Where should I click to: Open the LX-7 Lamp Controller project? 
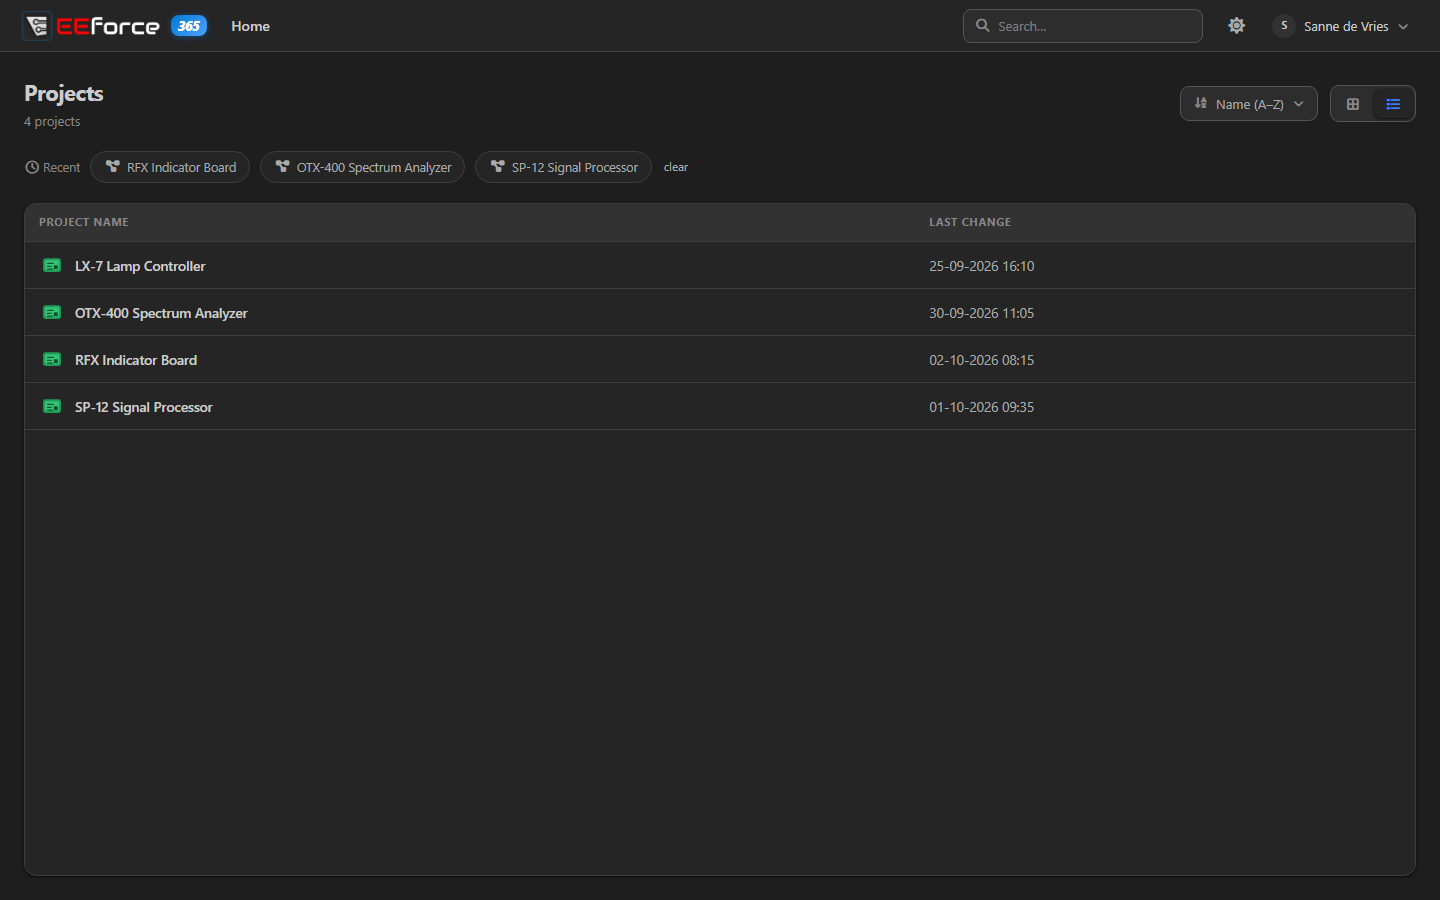(720, 265)
